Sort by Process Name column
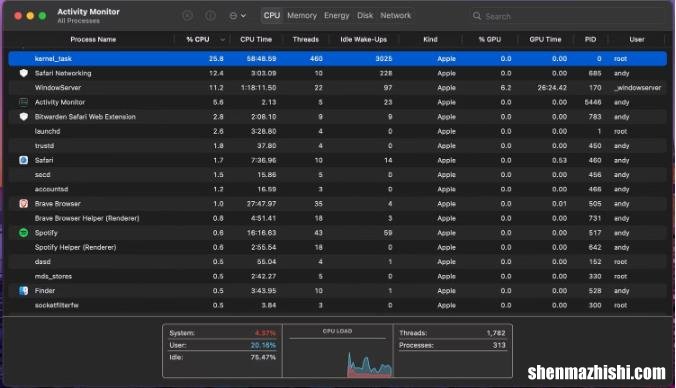Viewport: 676px width, 388px height. 93,39
